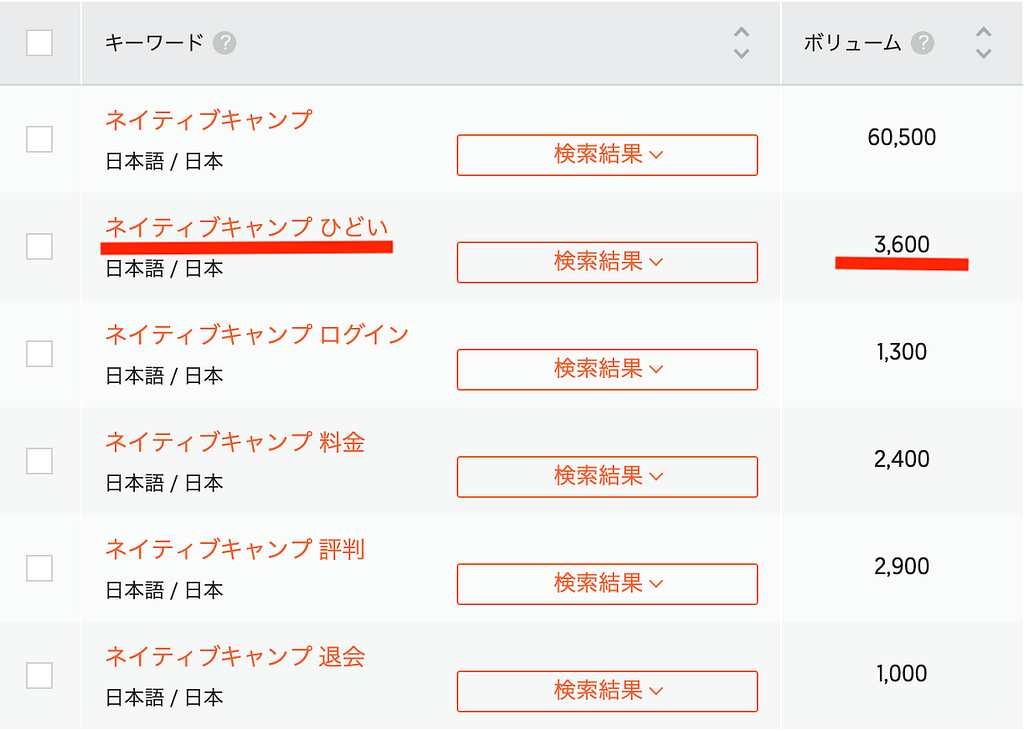The height and width of the screenshot is (731, 1024).
Task: Show 検索結果 menu for ネイティブキャンプ ログイン
Action: [x=607, y=369]
